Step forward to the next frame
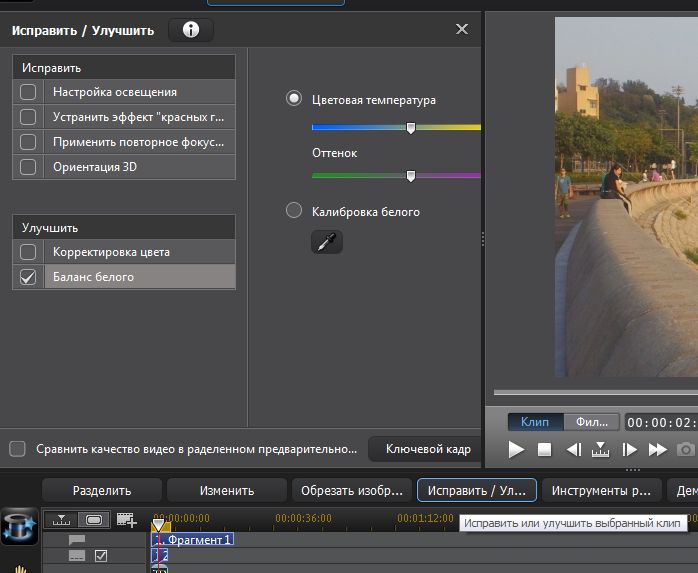Image resolution: width=698 pixels, height=573 pixels. (630, 450)
